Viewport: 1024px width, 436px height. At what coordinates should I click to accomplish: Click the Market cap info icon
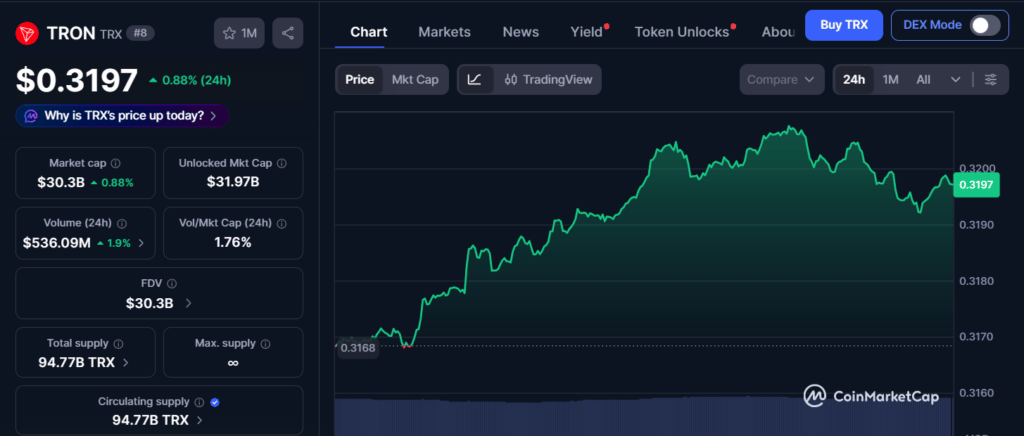coord(116,163)
